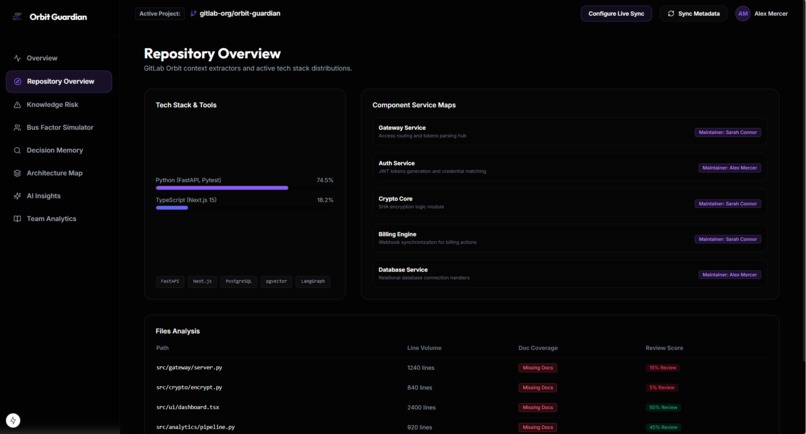Select the Database Service component title
The image size is (806, 434).
pyautogui.click(x=403, y=269)
